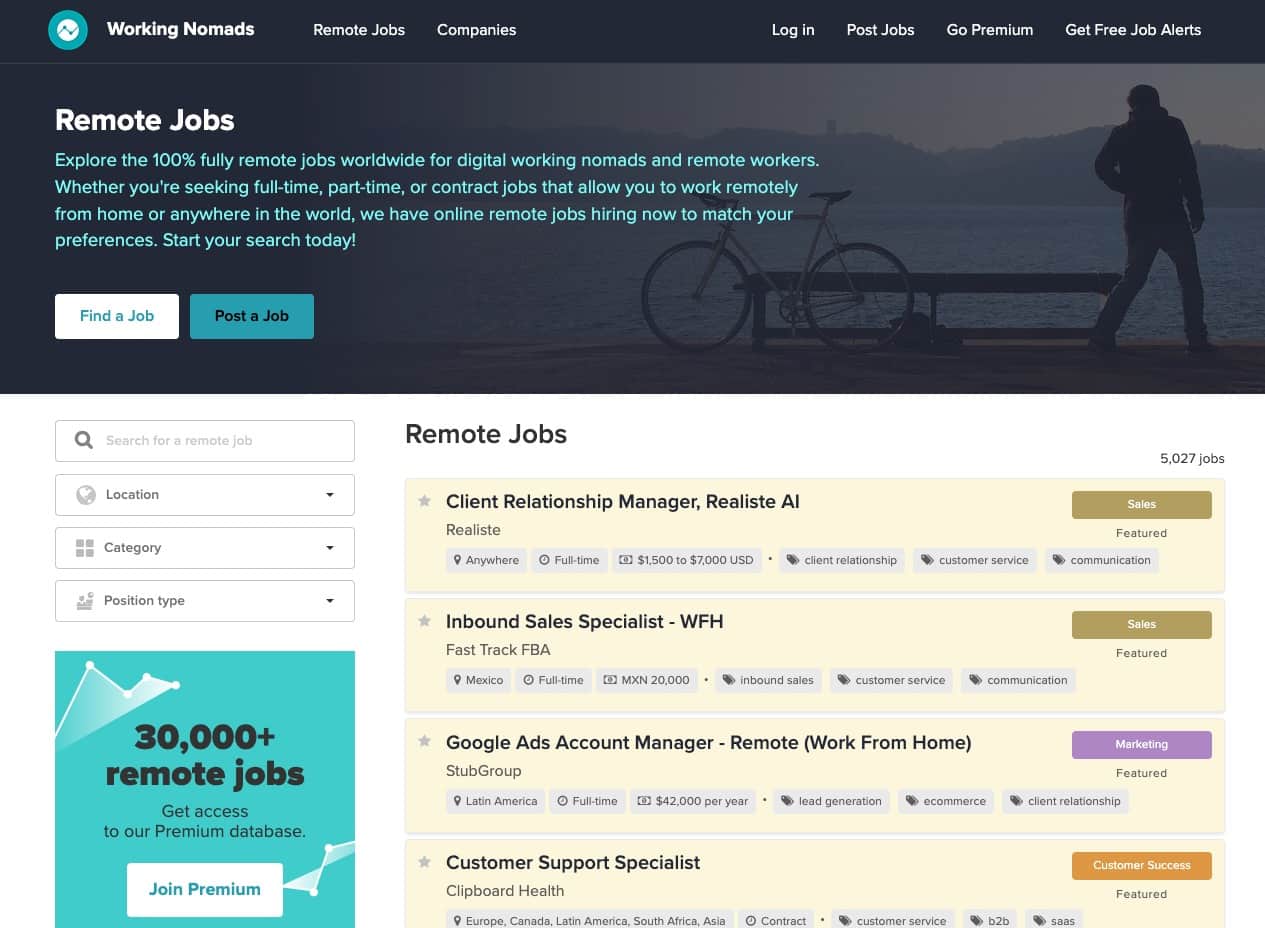Bookmark the Customer Support Specialist job star

pos(424,862)
